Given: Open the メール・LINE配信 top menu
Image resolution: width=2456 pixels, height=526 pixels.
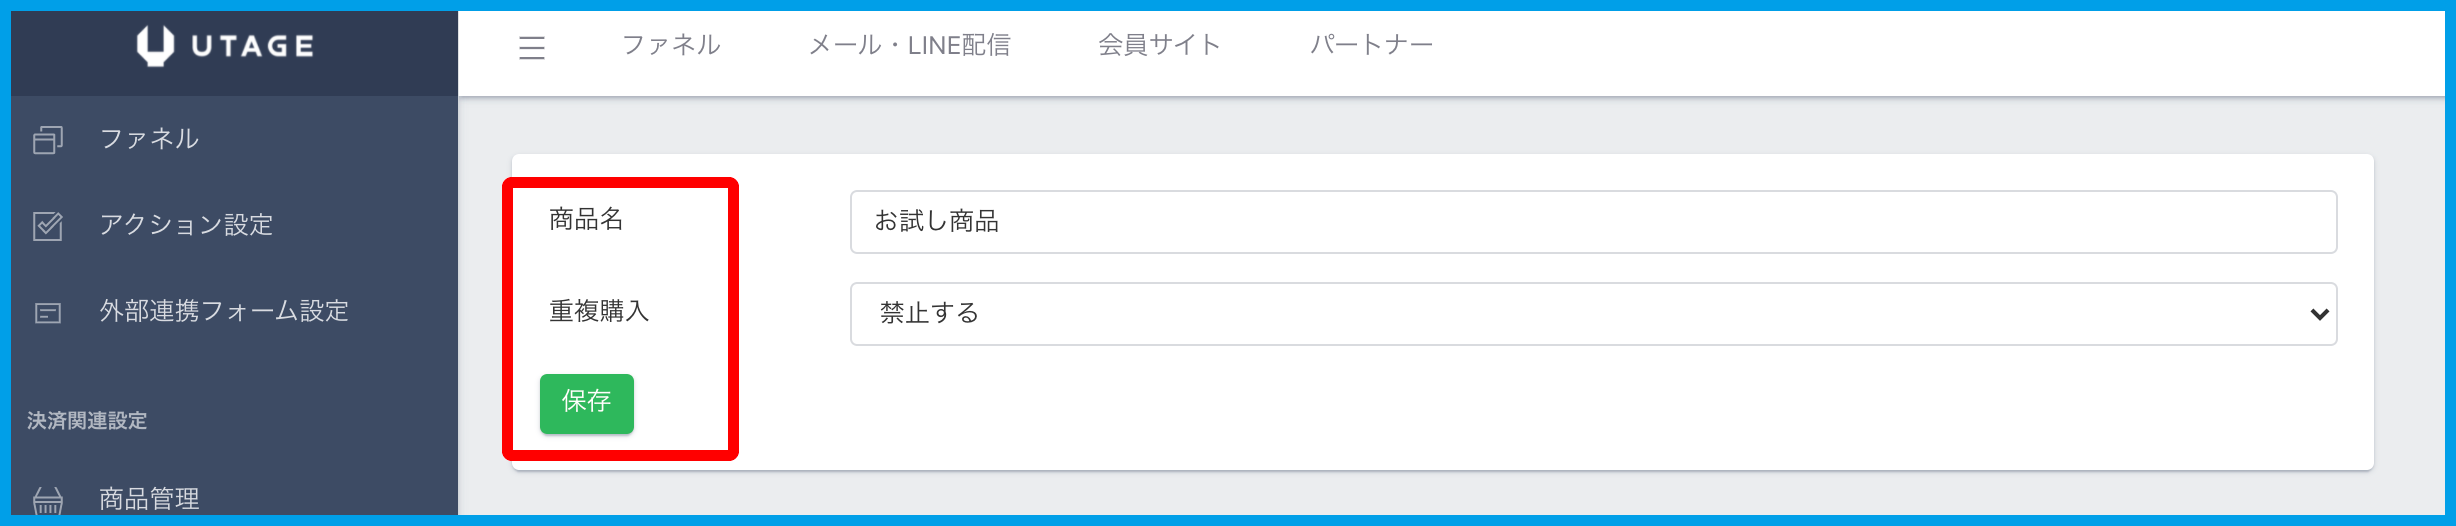Looking at the screenshot, I should [909, 45].
